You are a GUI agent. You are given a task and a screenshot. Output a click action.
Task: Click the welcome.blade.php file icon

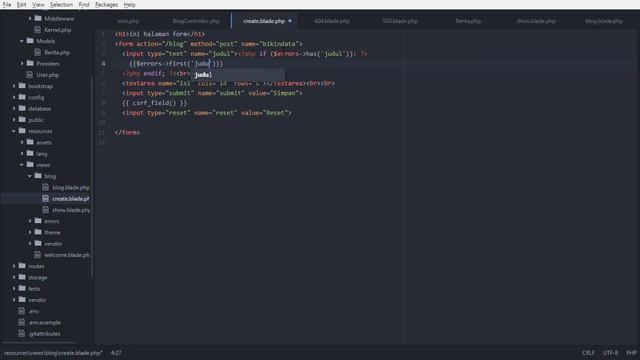38,254
